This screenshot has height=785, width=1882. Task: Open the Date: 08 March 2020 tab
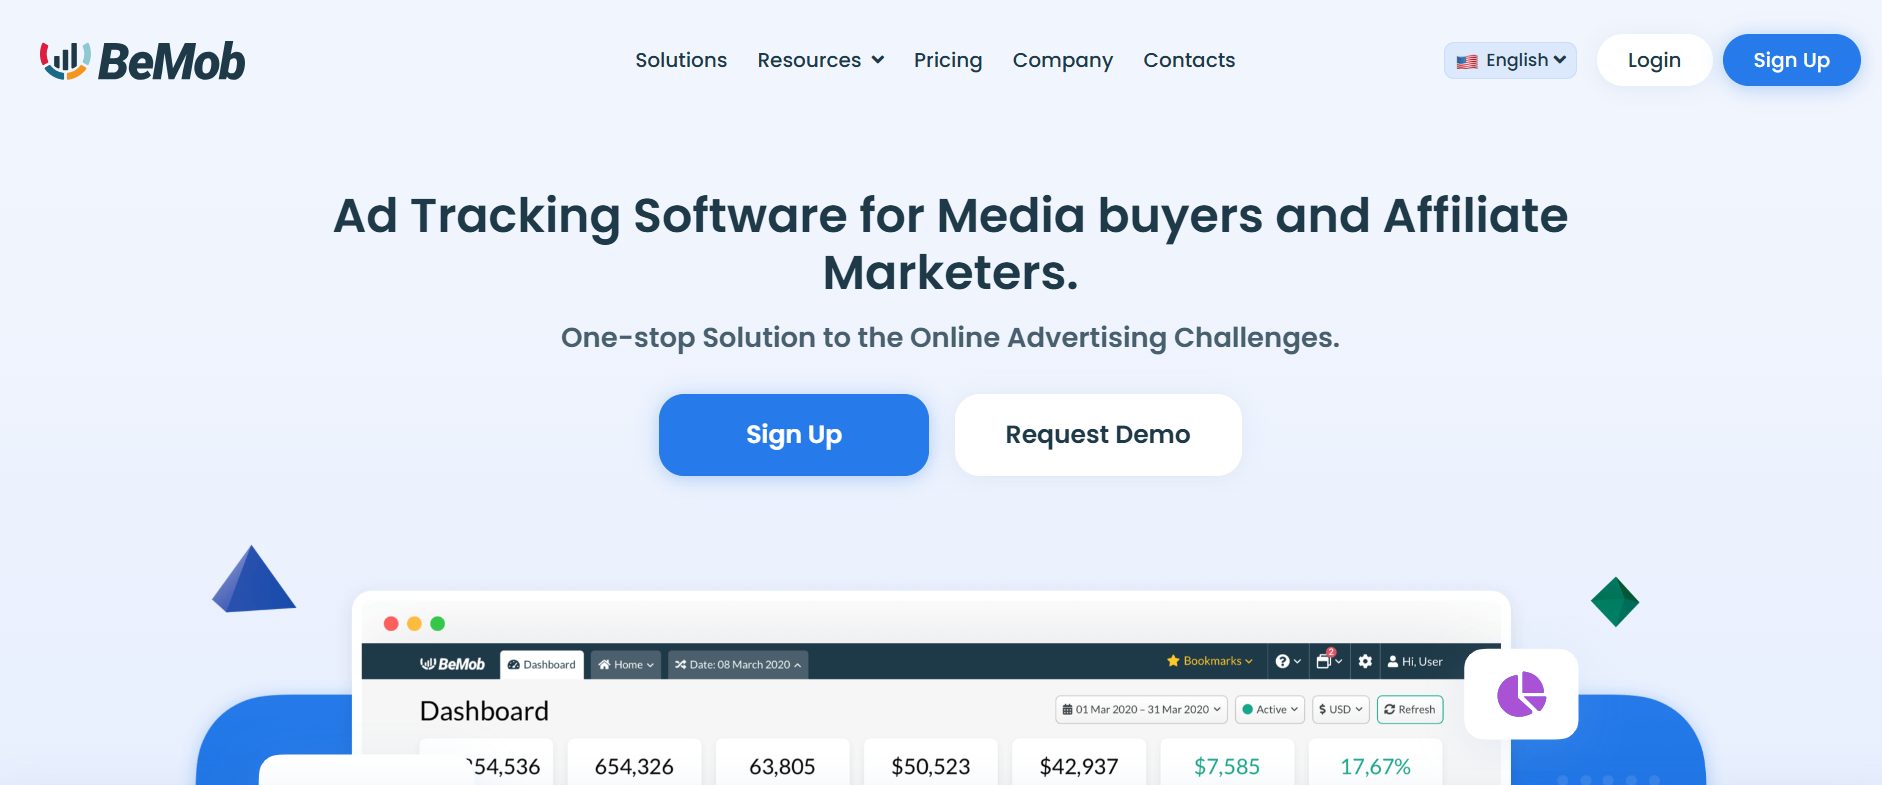pyautogui.click(x=738, y=664)
